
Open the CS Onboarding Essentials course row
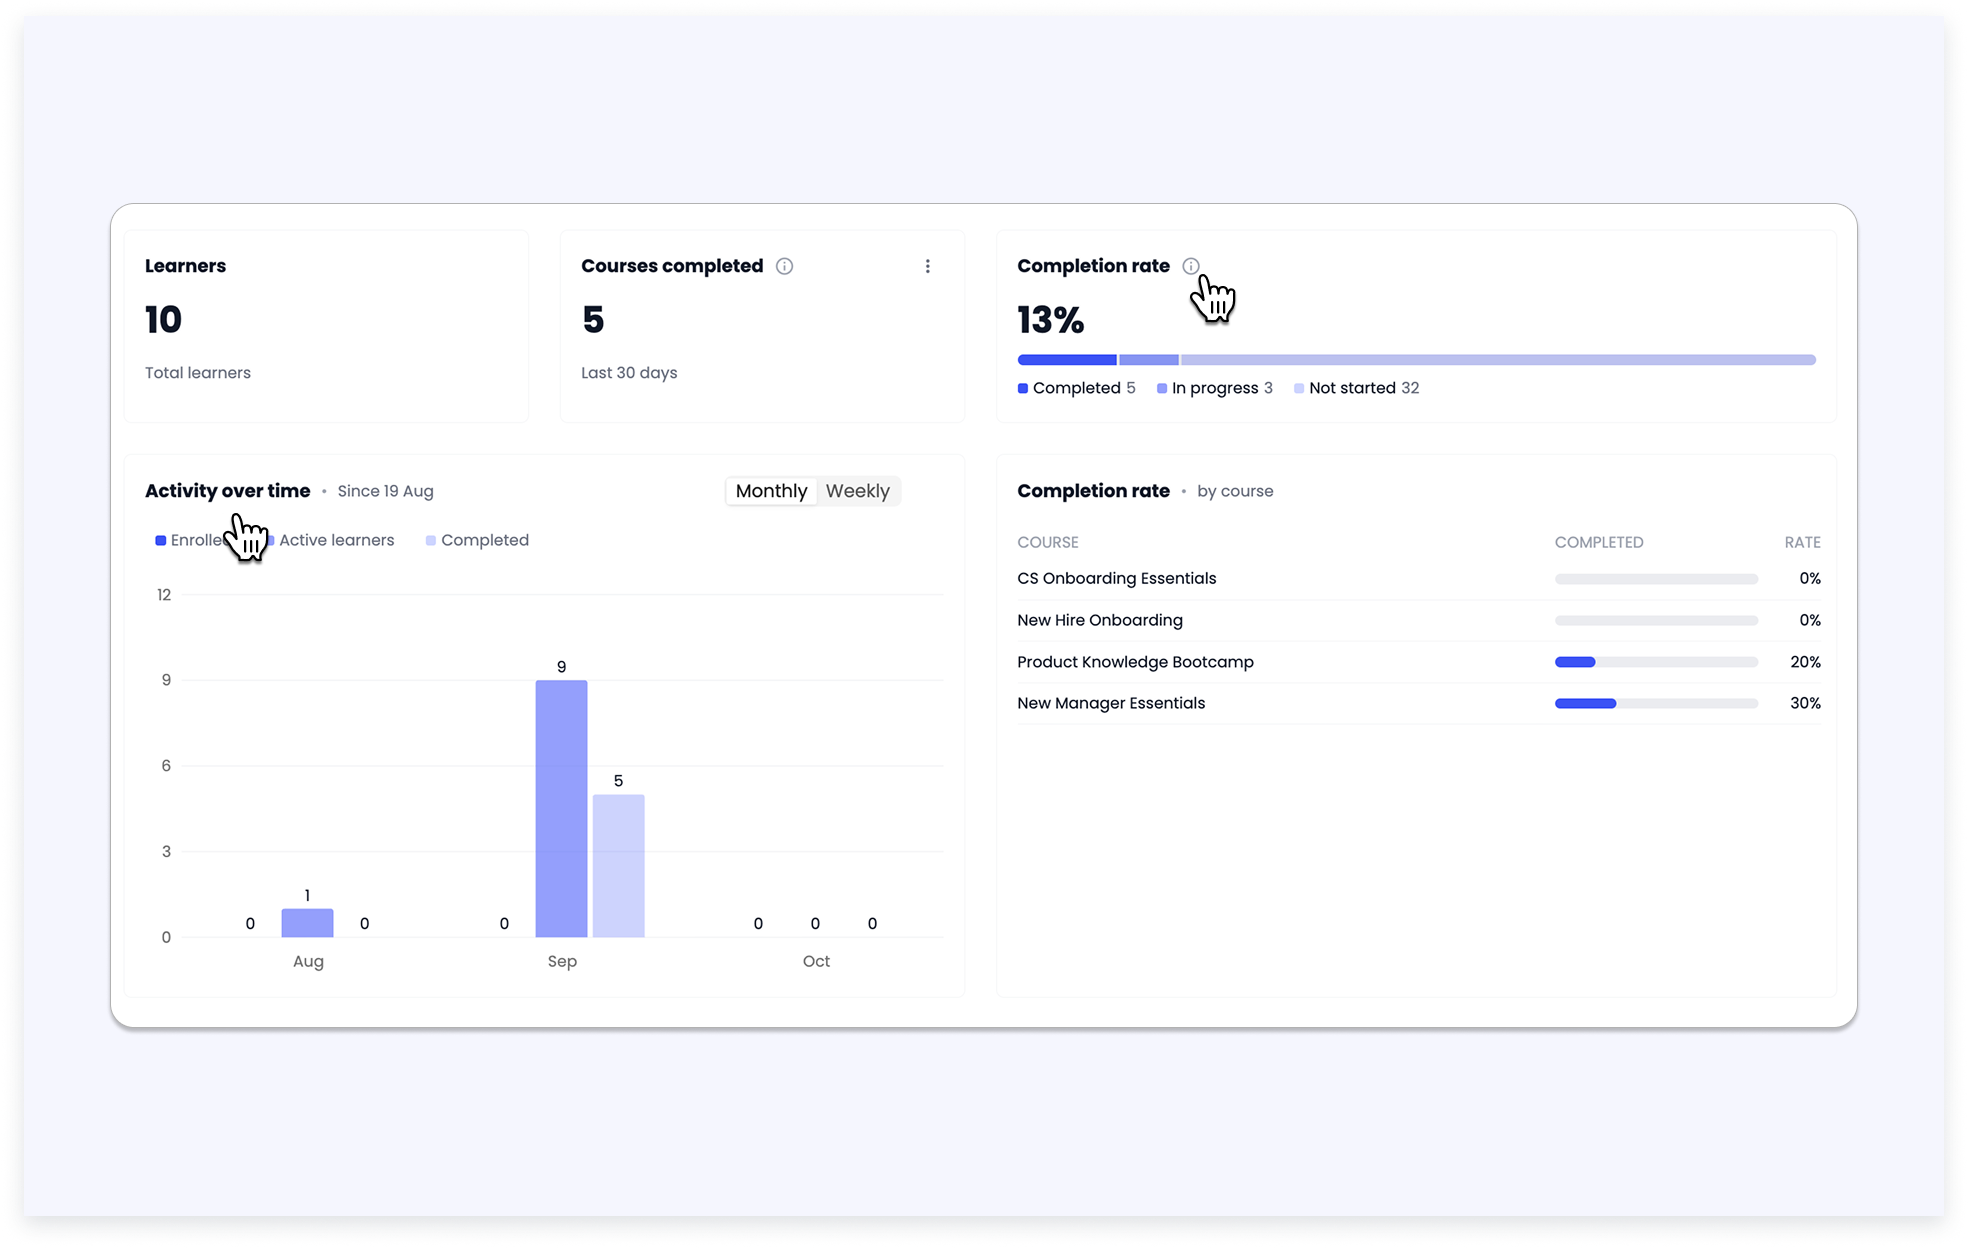tap(1418, 579)
